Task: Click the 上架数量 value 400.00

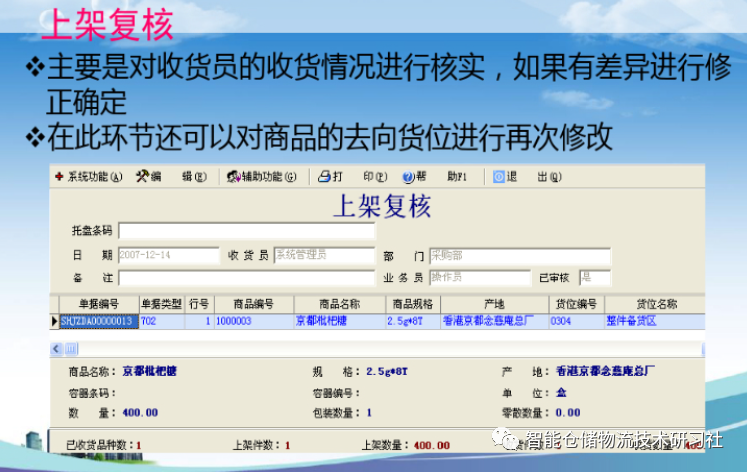Action: [x=432, y=446]
